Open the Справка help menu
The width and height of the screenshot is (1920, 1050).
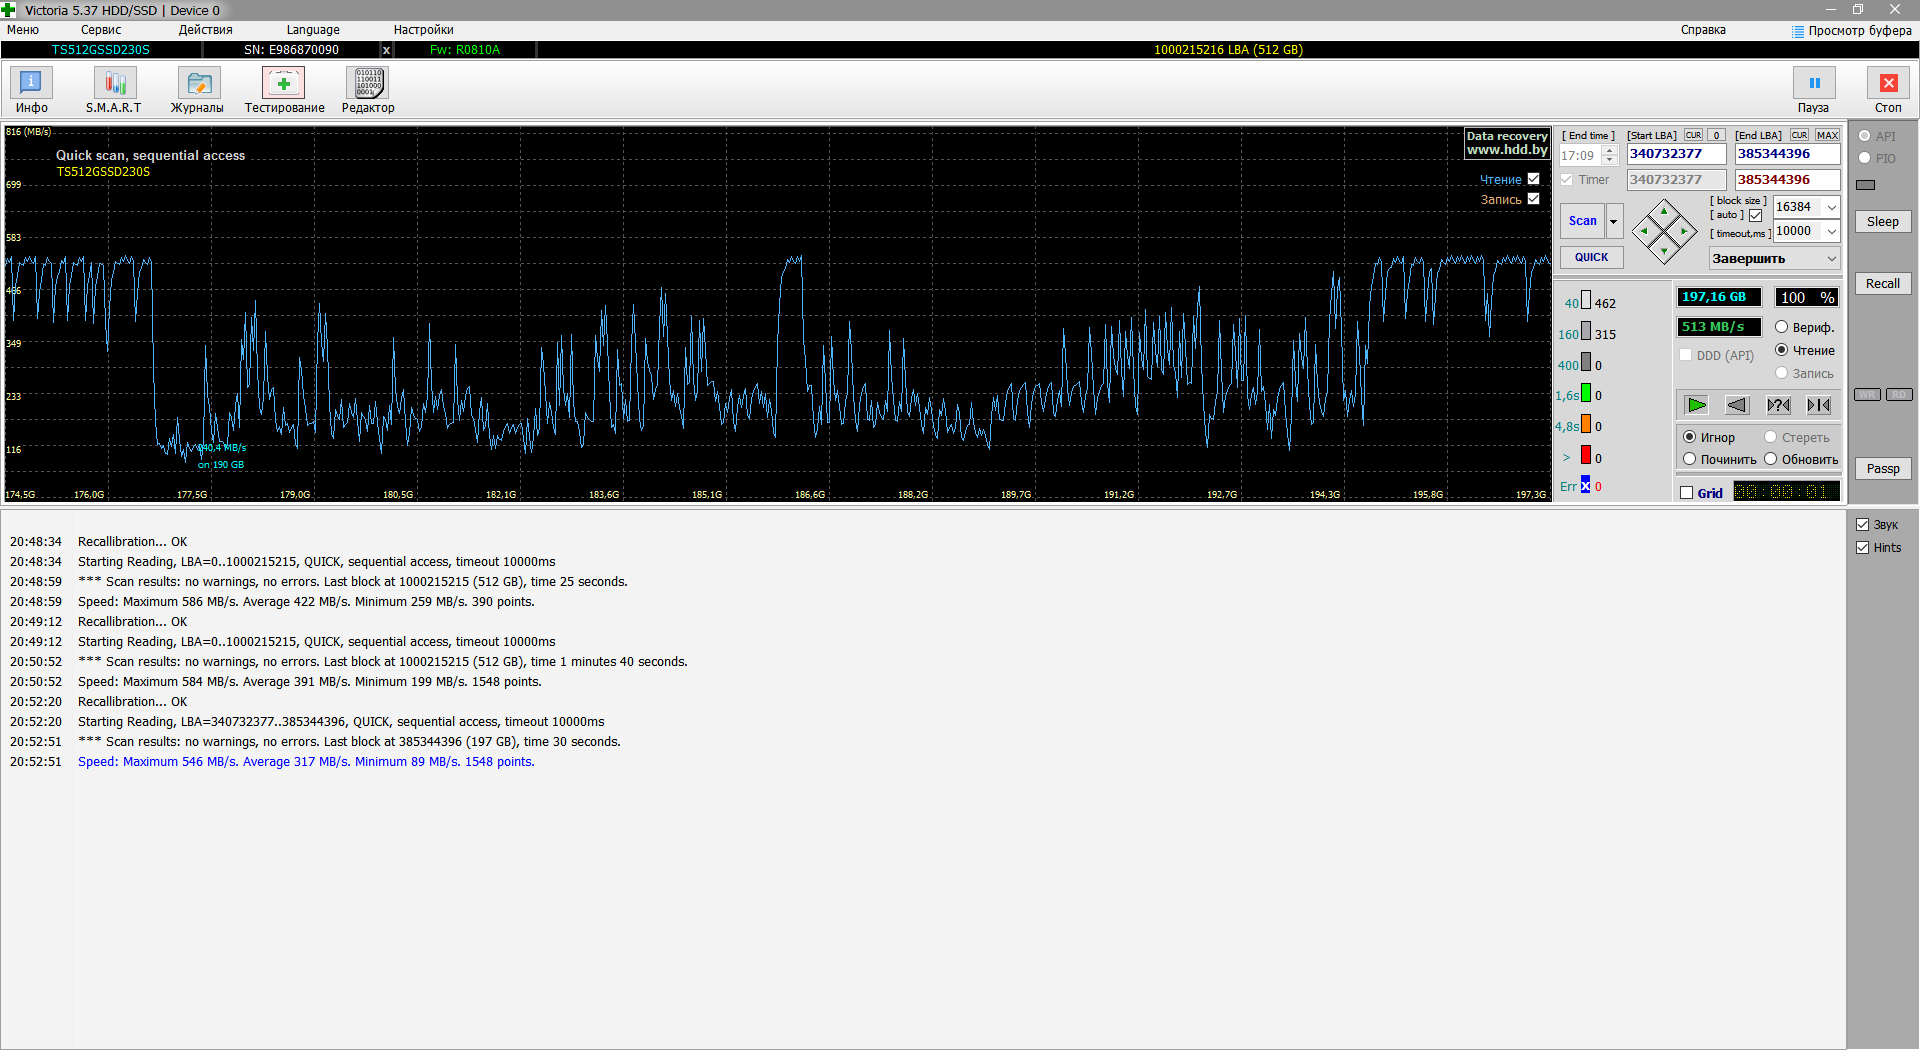point(1703,30)
